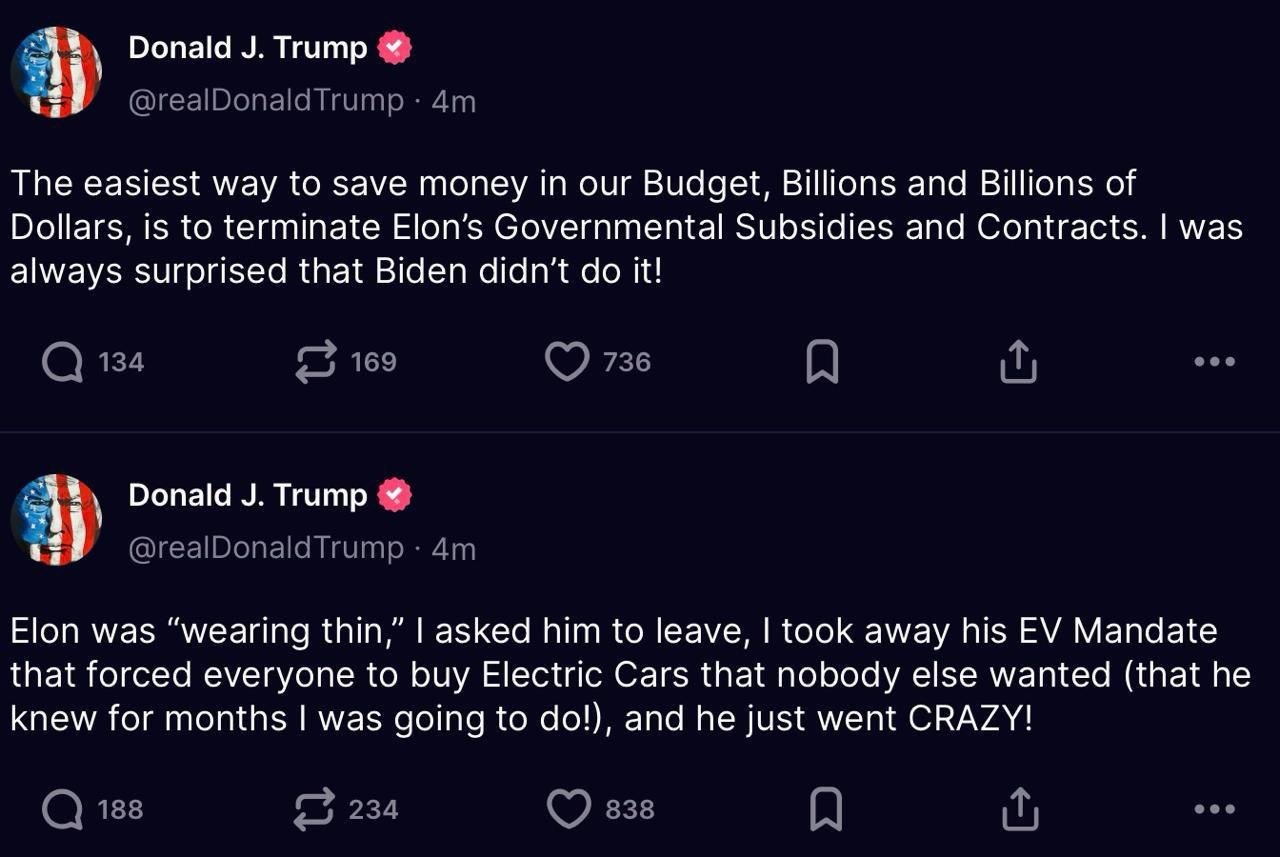ReTruth the post with 234 reposts

[316, 809]
